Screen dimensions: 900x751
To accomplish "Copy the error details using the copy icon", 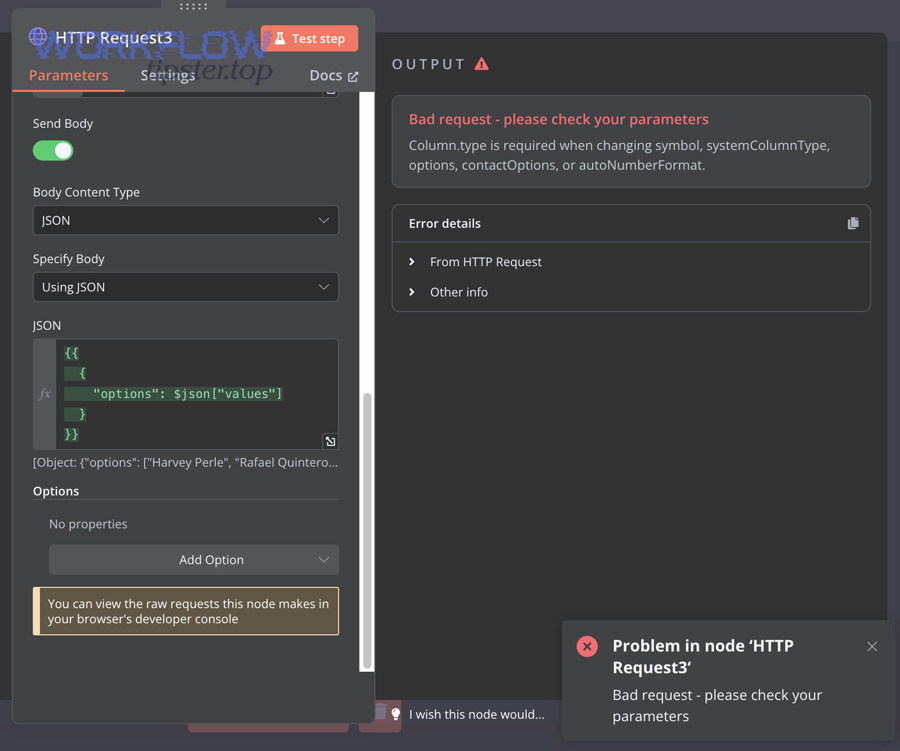I will tap(854, 223).
